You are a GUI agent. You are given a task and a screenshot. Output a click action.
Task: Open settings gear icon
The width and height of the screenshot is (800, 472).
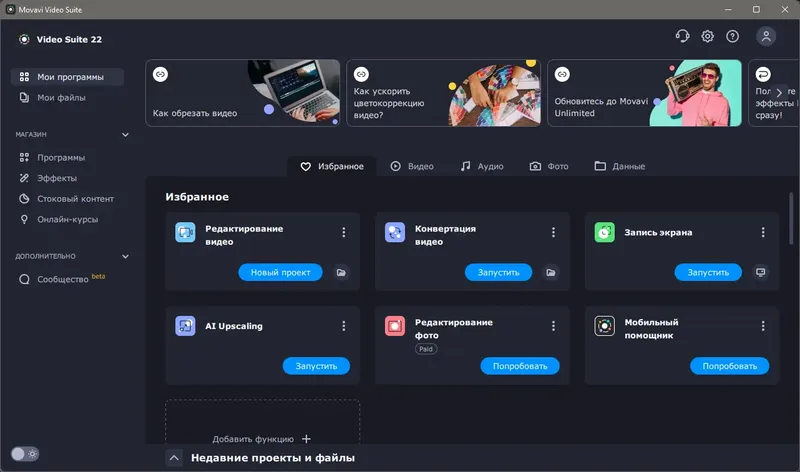click(x=707, y=36)
